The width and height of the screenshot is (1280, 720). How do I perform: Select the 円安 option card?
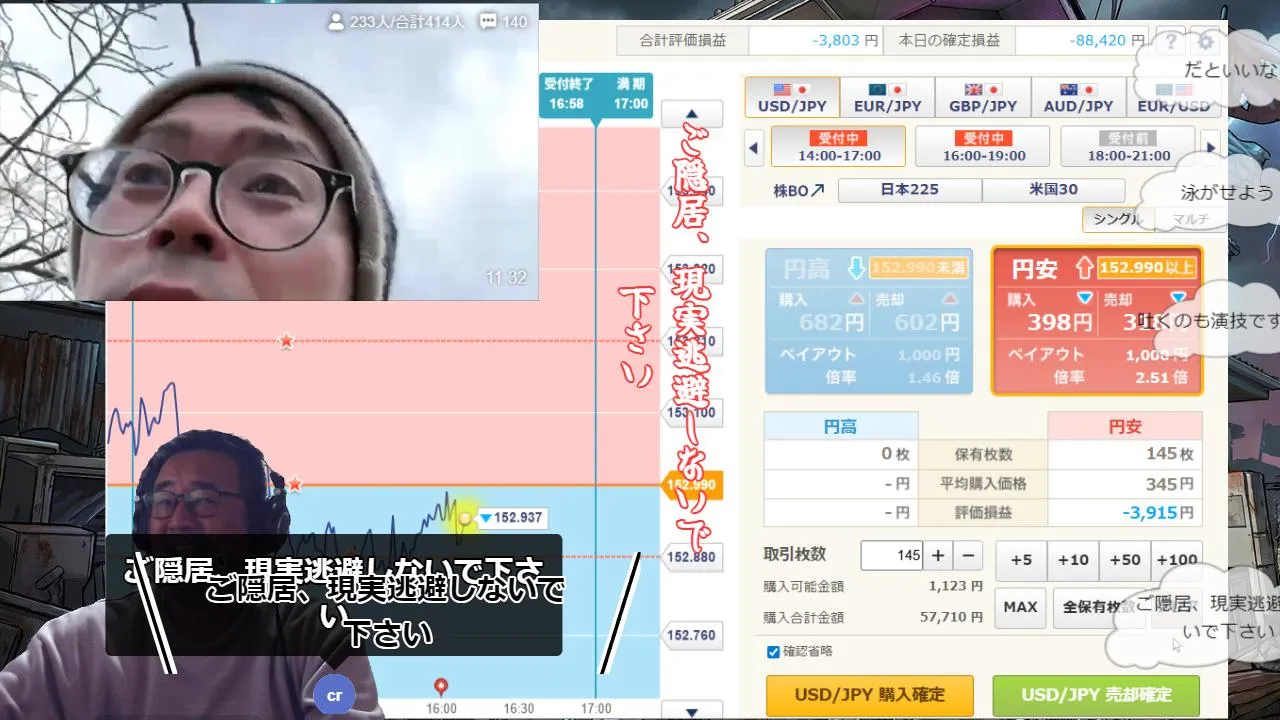tap(1096, 320)
